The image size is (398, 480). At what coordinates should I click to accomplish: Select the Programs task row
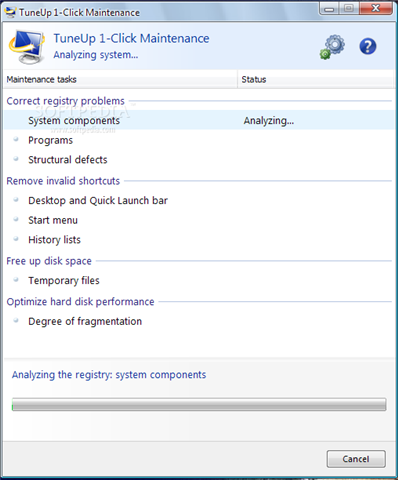pos(199,140)
